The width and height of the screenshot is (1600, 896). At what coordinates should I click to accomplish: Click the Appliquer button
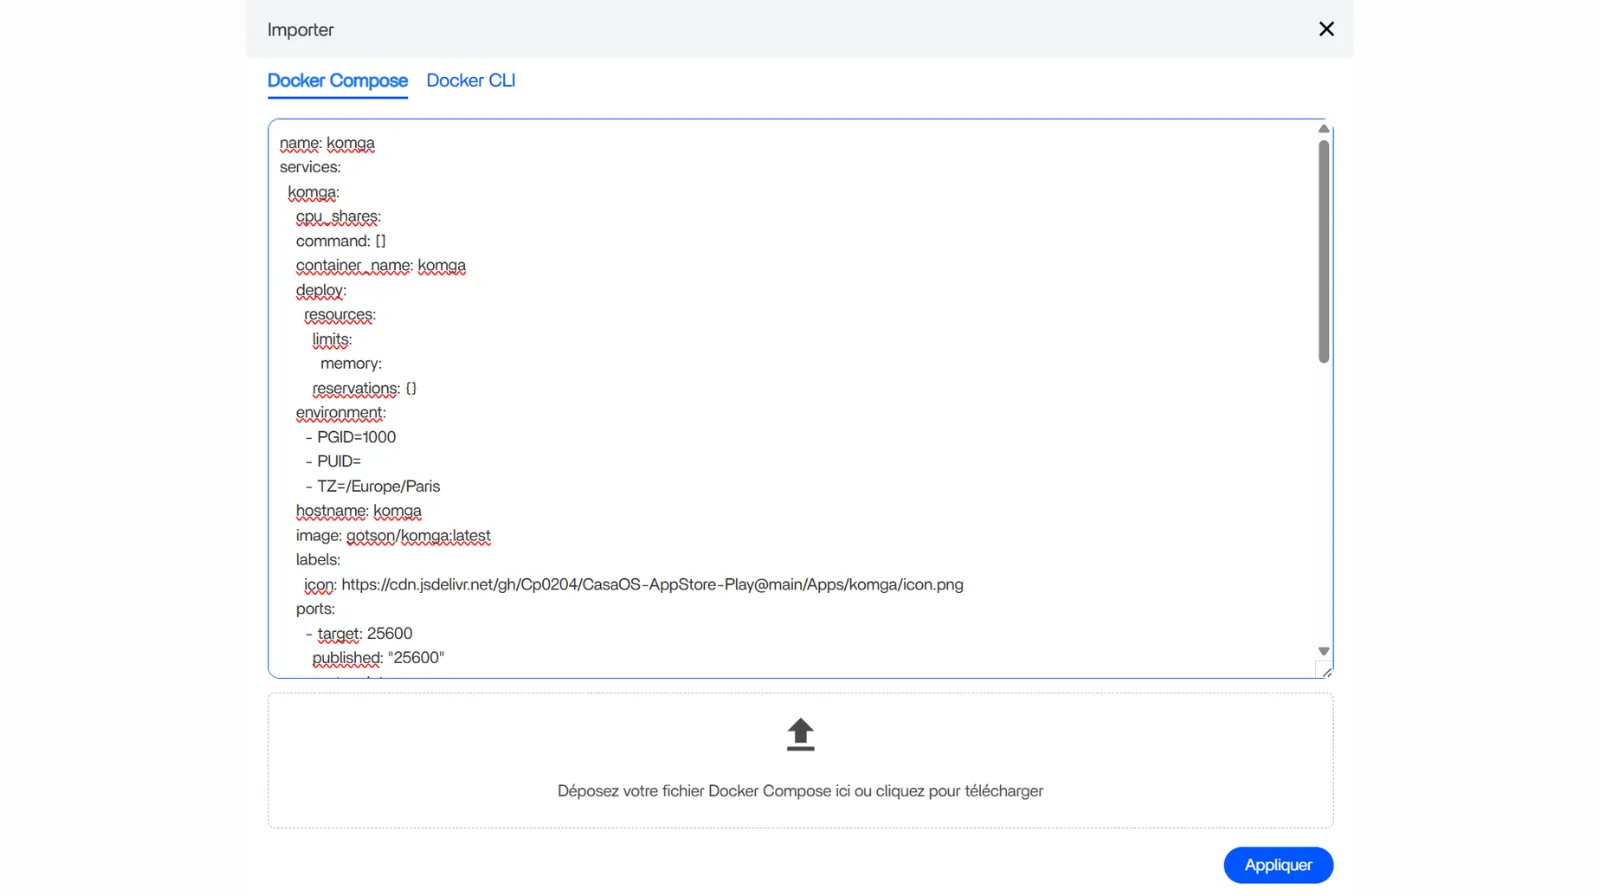click(1277, 865)
